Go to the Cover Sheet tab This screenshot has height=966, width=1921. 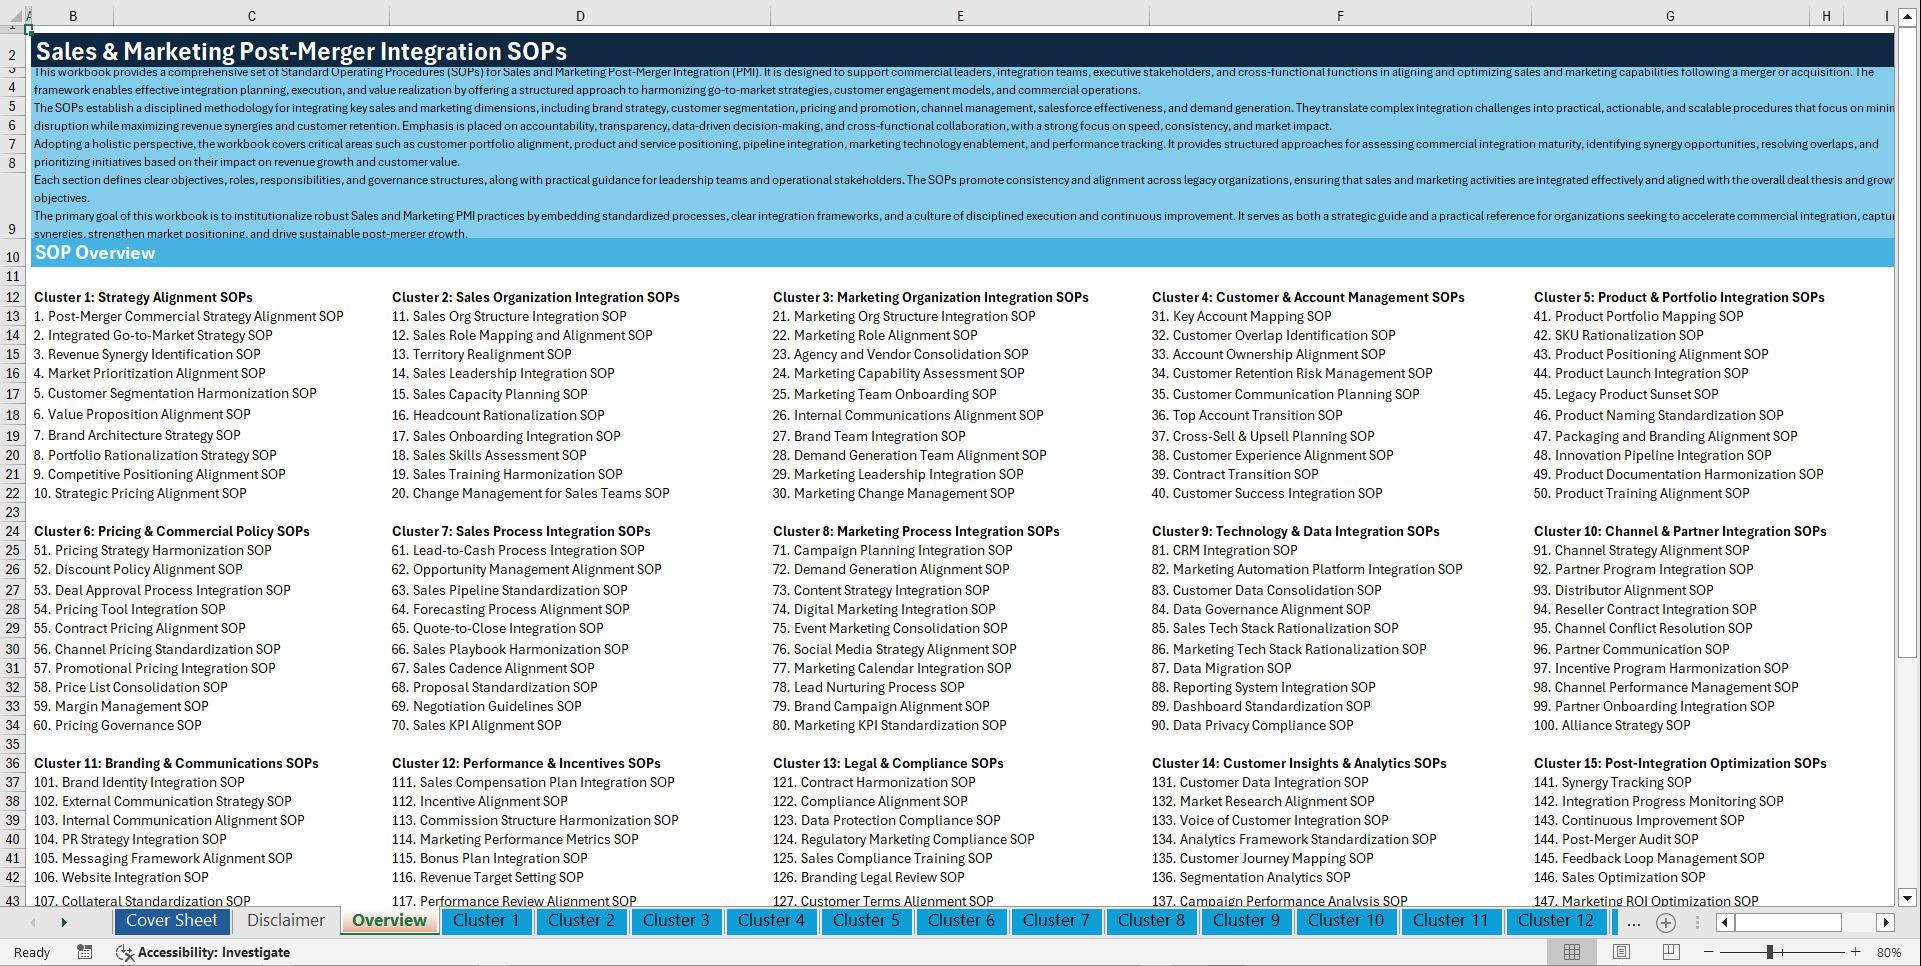pos(172,921)
